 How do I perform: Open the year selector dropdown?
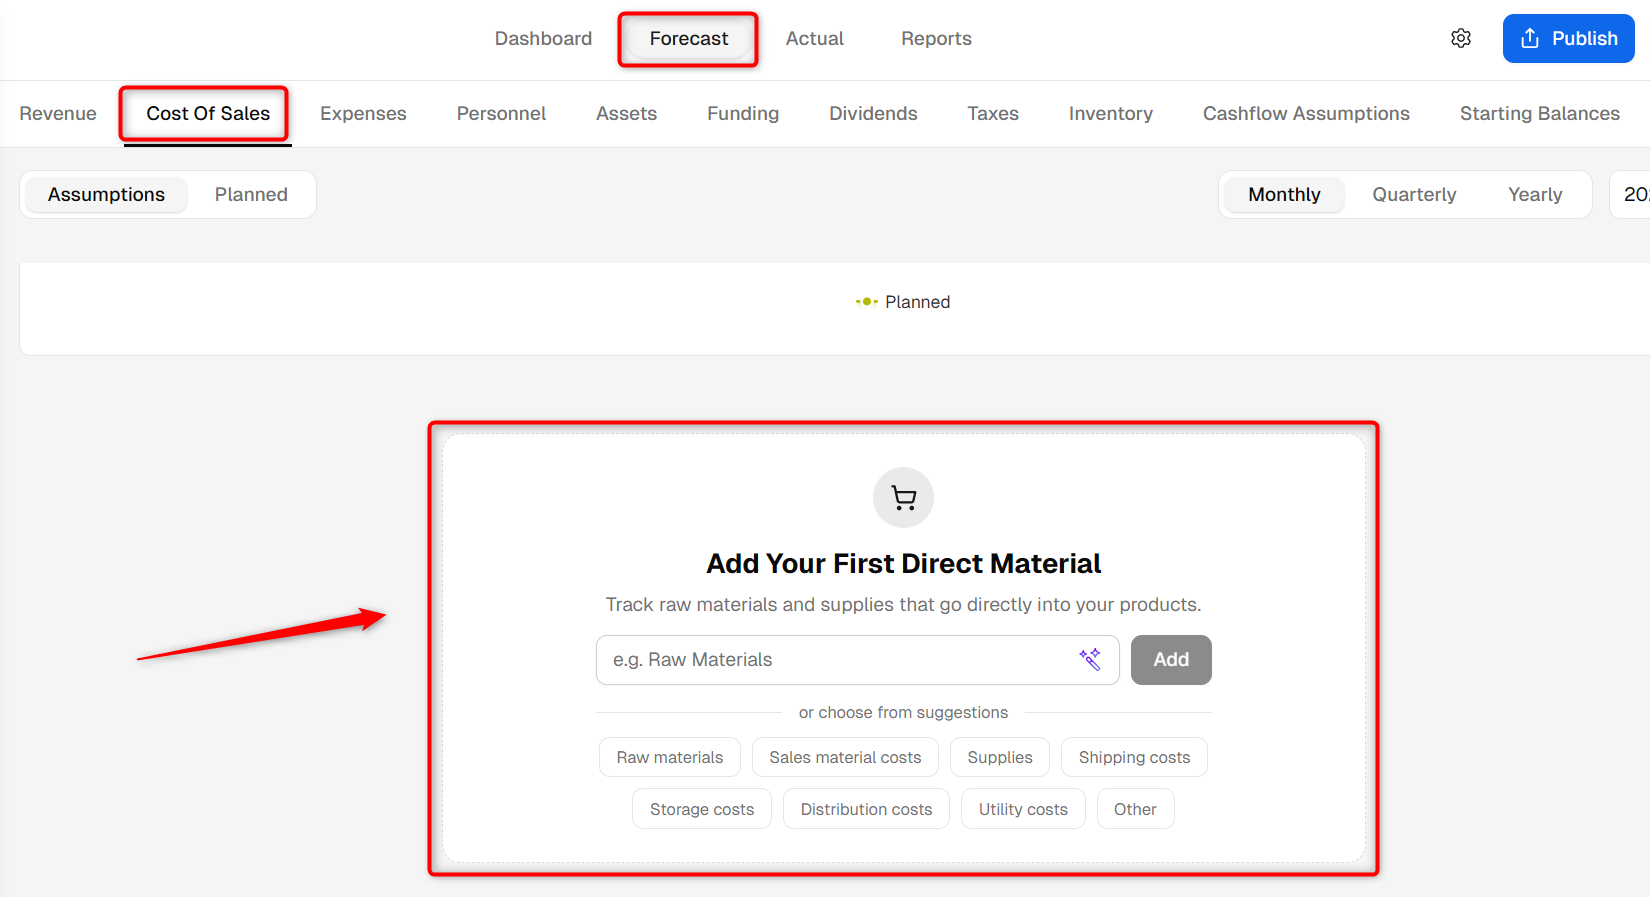pos(1631,194)
